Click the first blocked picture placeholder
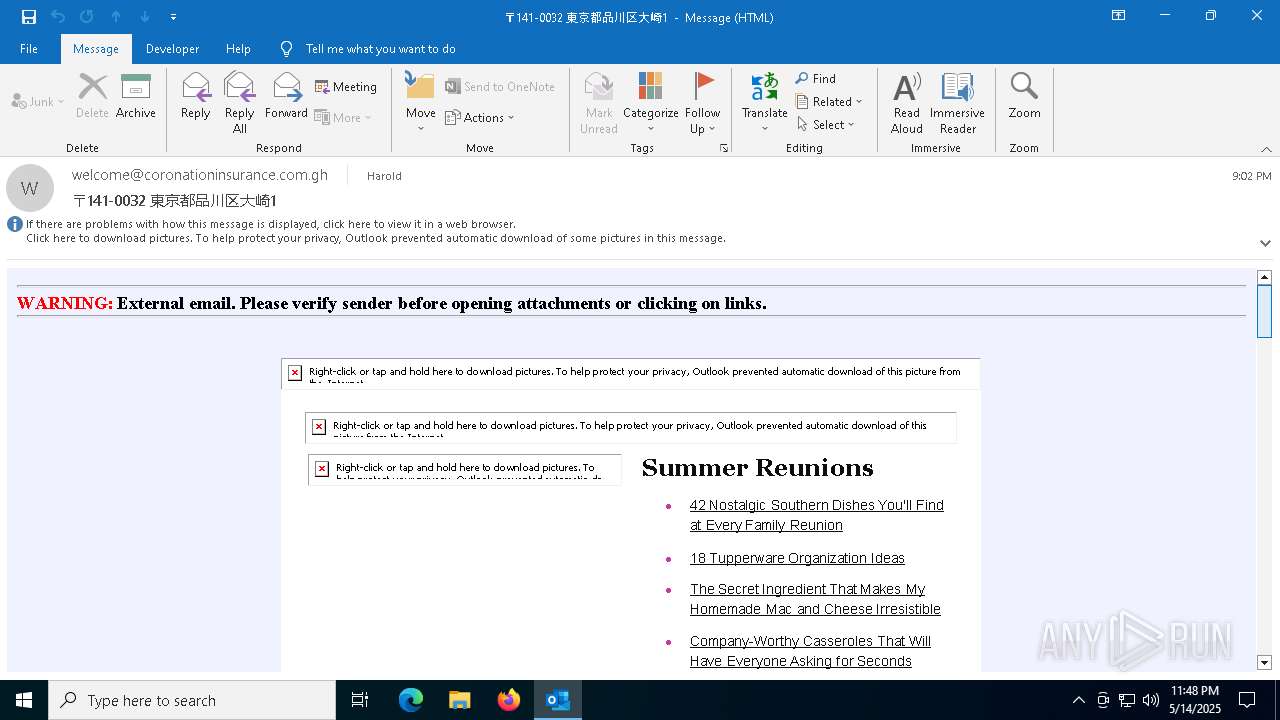 pyautogui.click(x=630, y=373)
